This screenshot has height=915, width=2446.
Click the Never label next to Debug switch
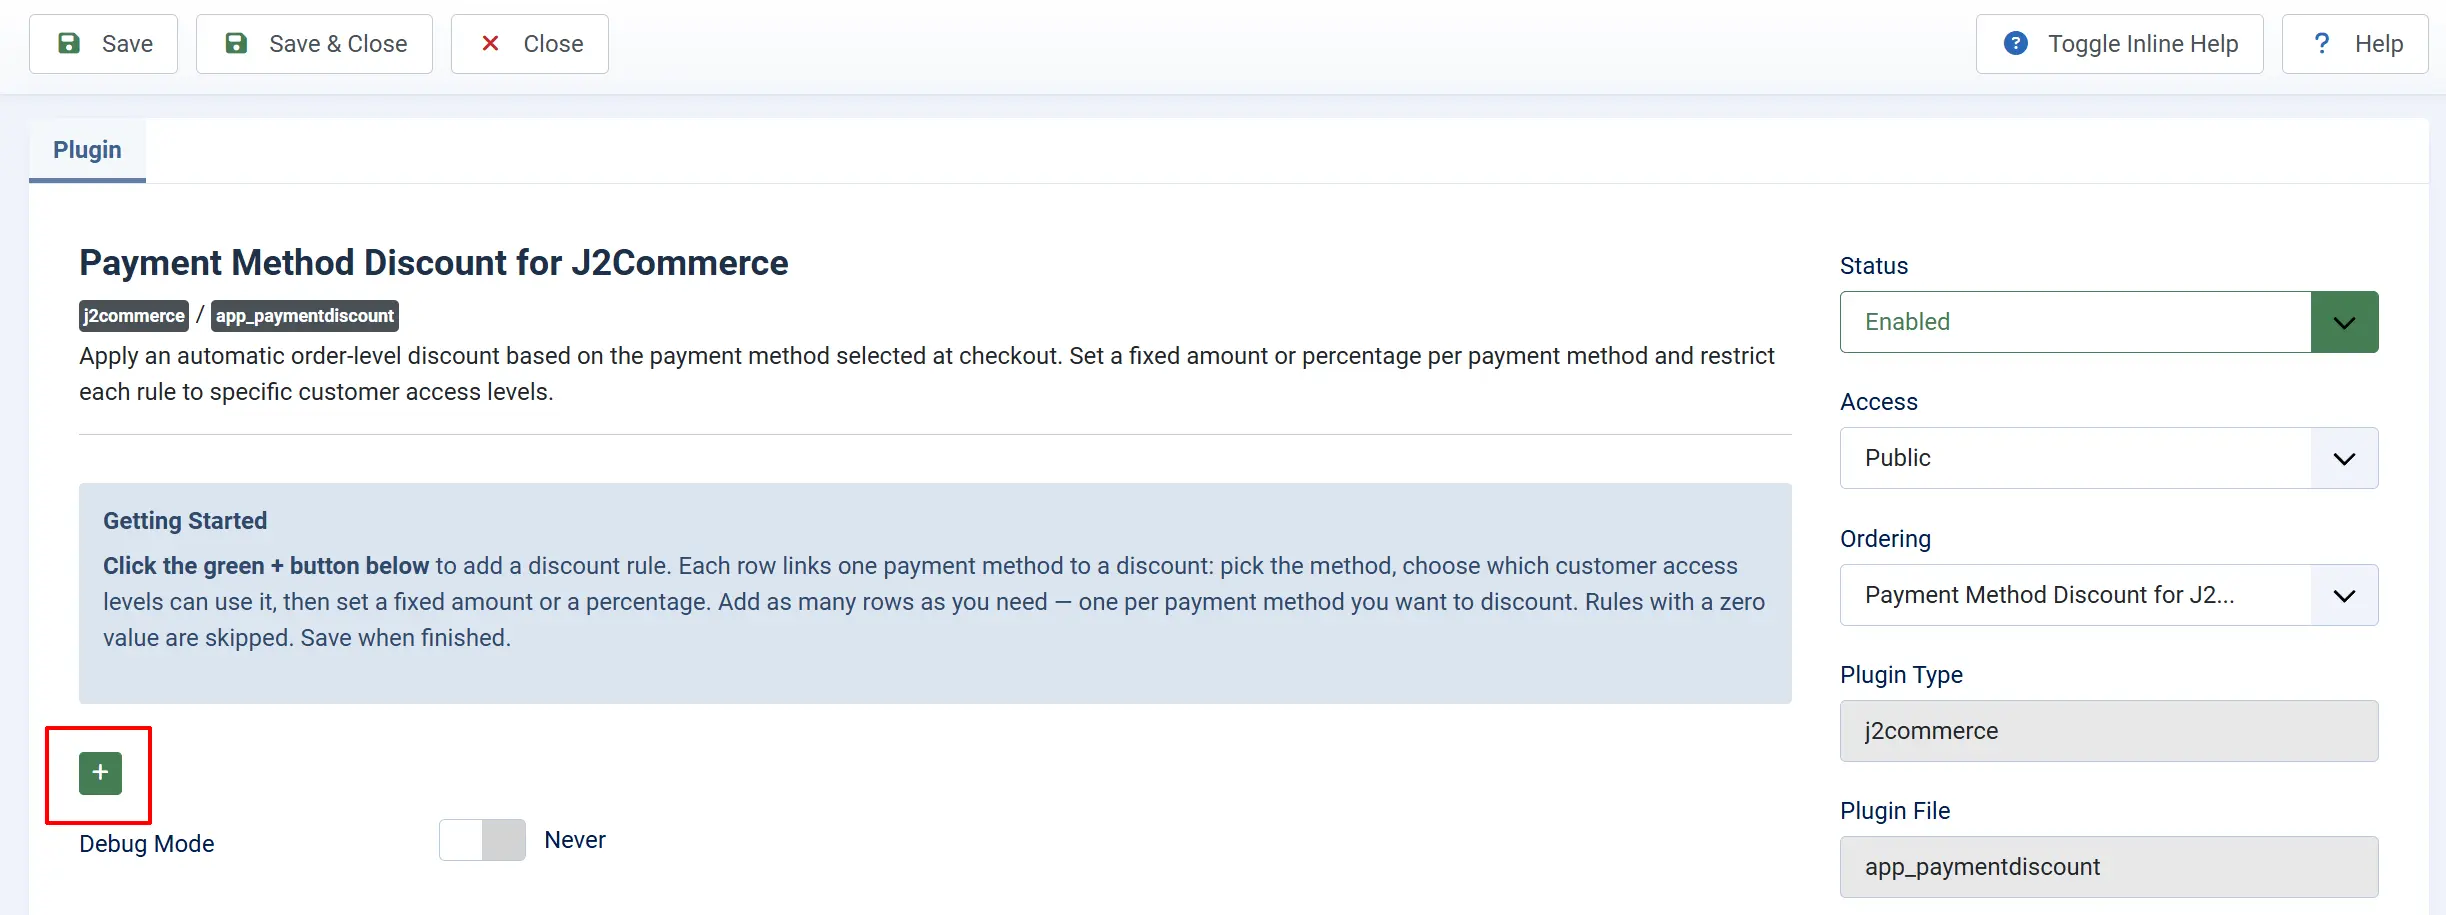pyautogui.click(x=575, y=840)
